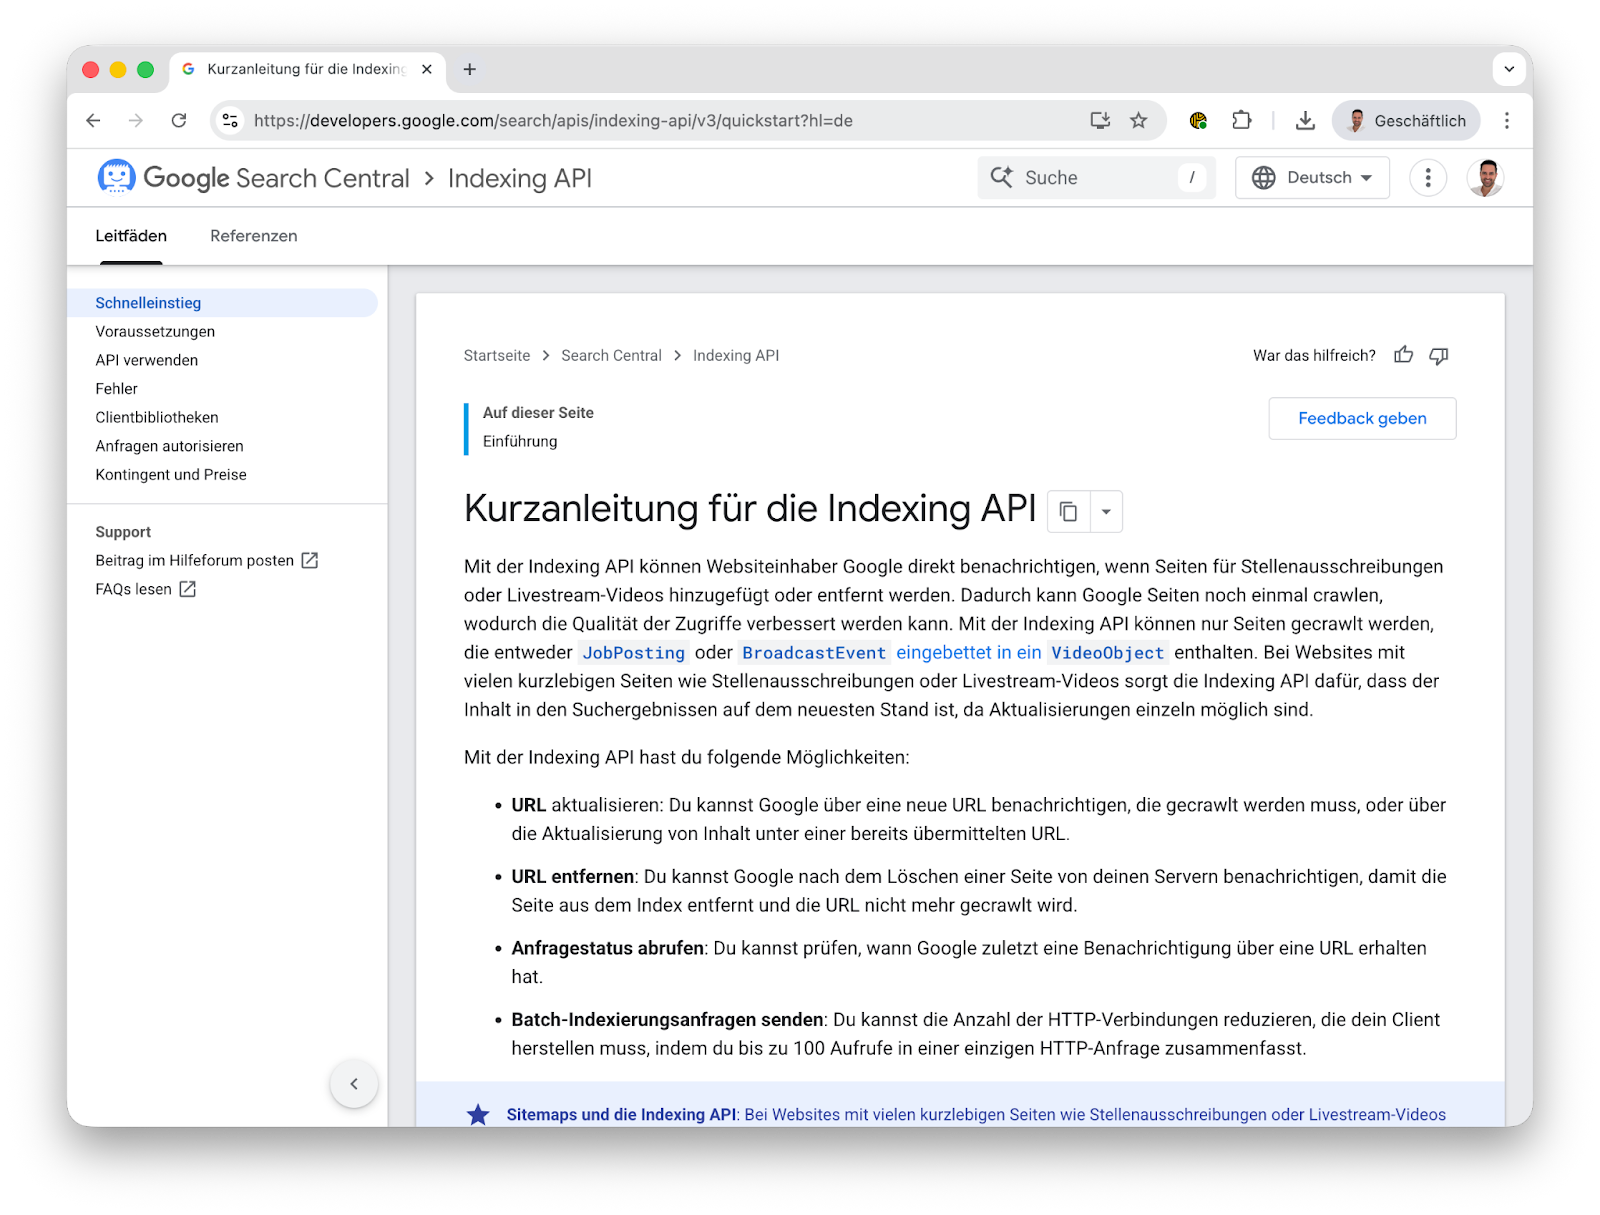
Task: Click the star icon in Sitemaps note
Action: 479,1114
